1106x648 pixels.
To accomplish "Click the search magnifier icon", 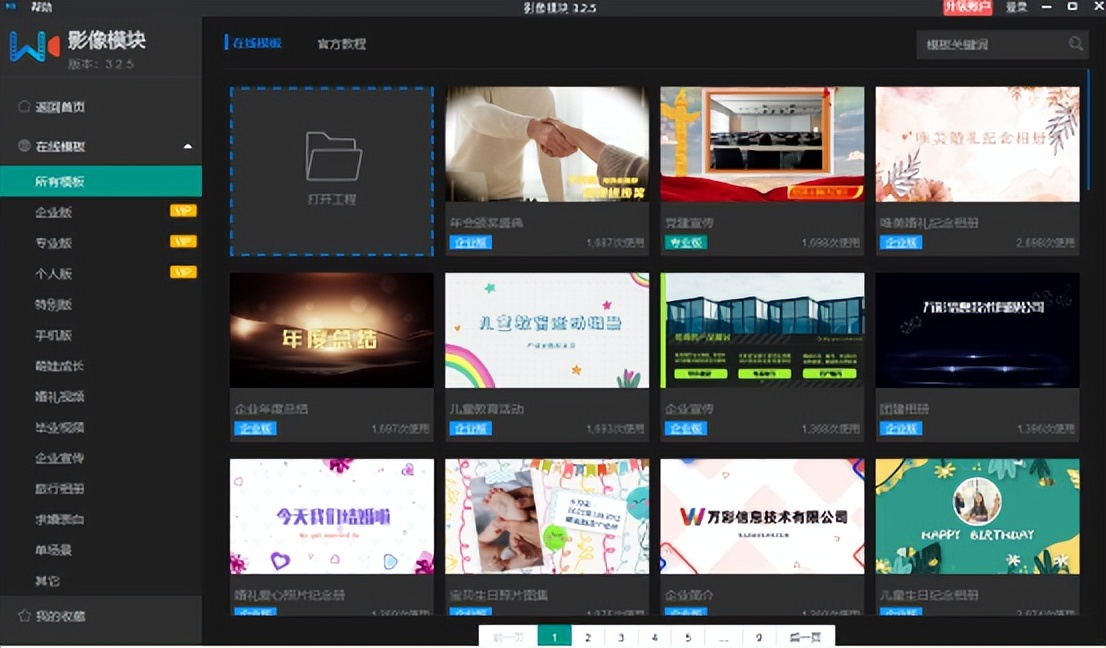I will (x=1075, y=44).
